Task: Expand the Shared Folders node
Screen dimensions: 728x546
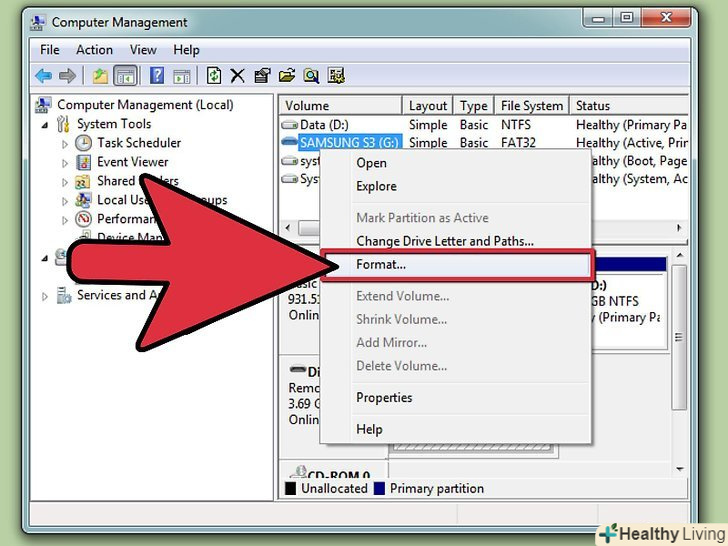Action: 65,182
